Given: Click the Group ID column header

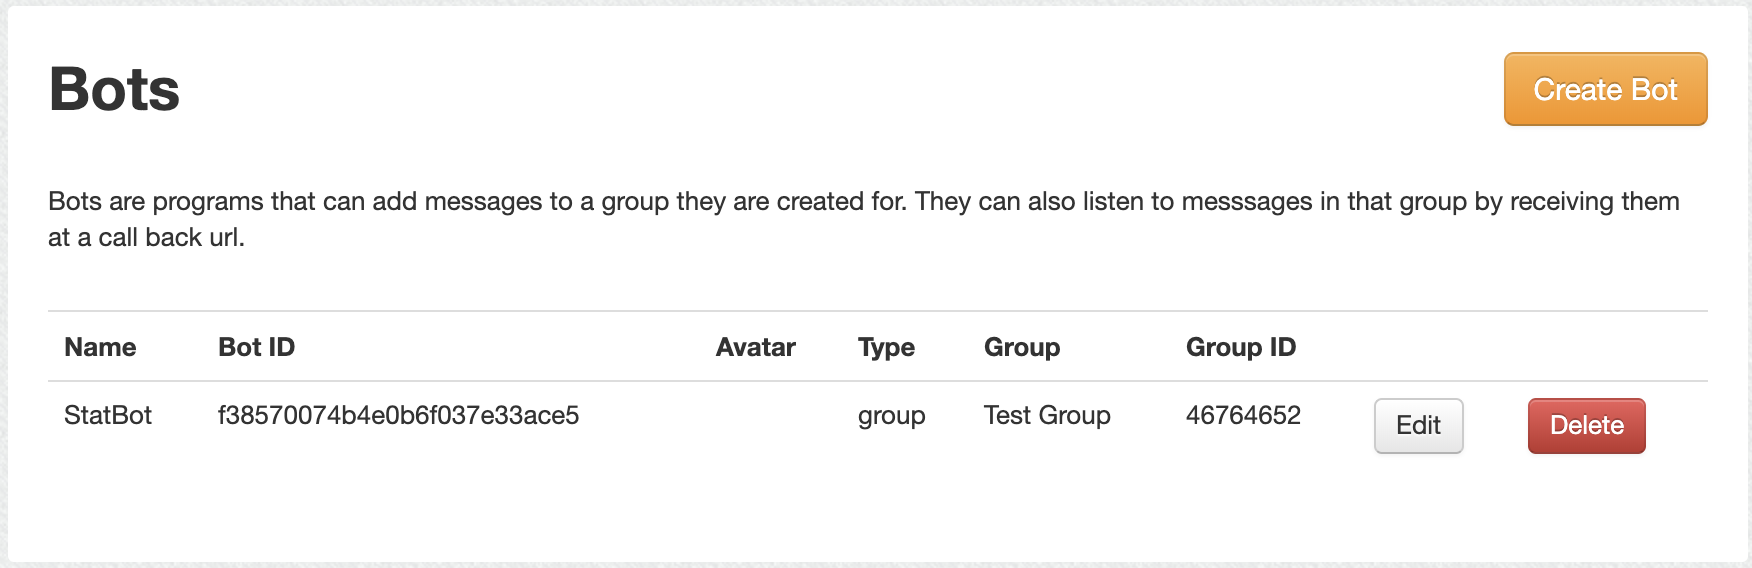Looking at the screenshot, I should [x=1240, y=347].
